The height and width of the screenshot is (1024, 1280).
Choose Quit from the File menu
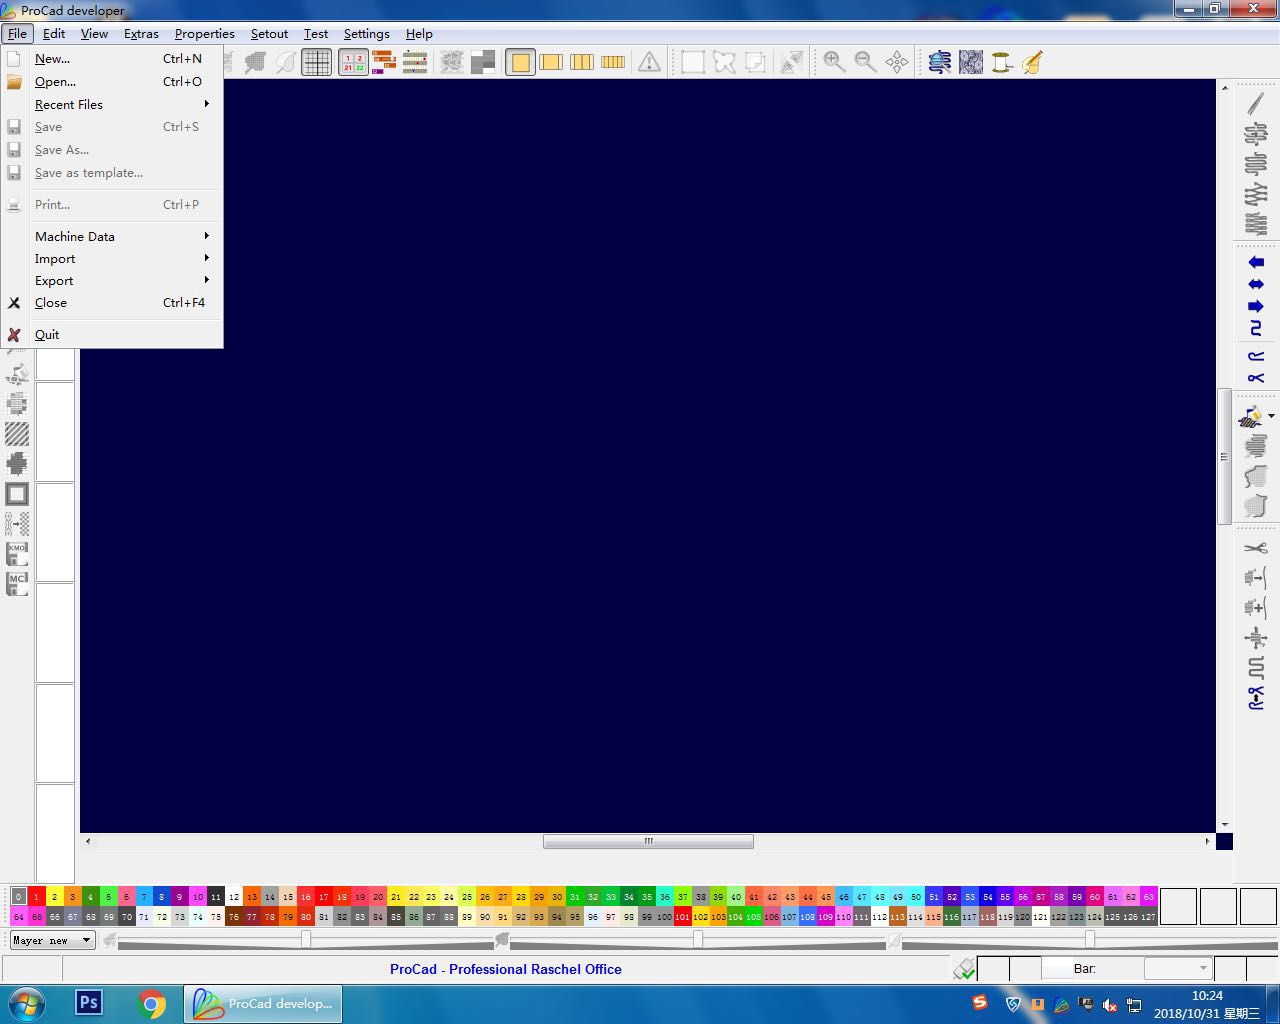click(x=112, y=334)
